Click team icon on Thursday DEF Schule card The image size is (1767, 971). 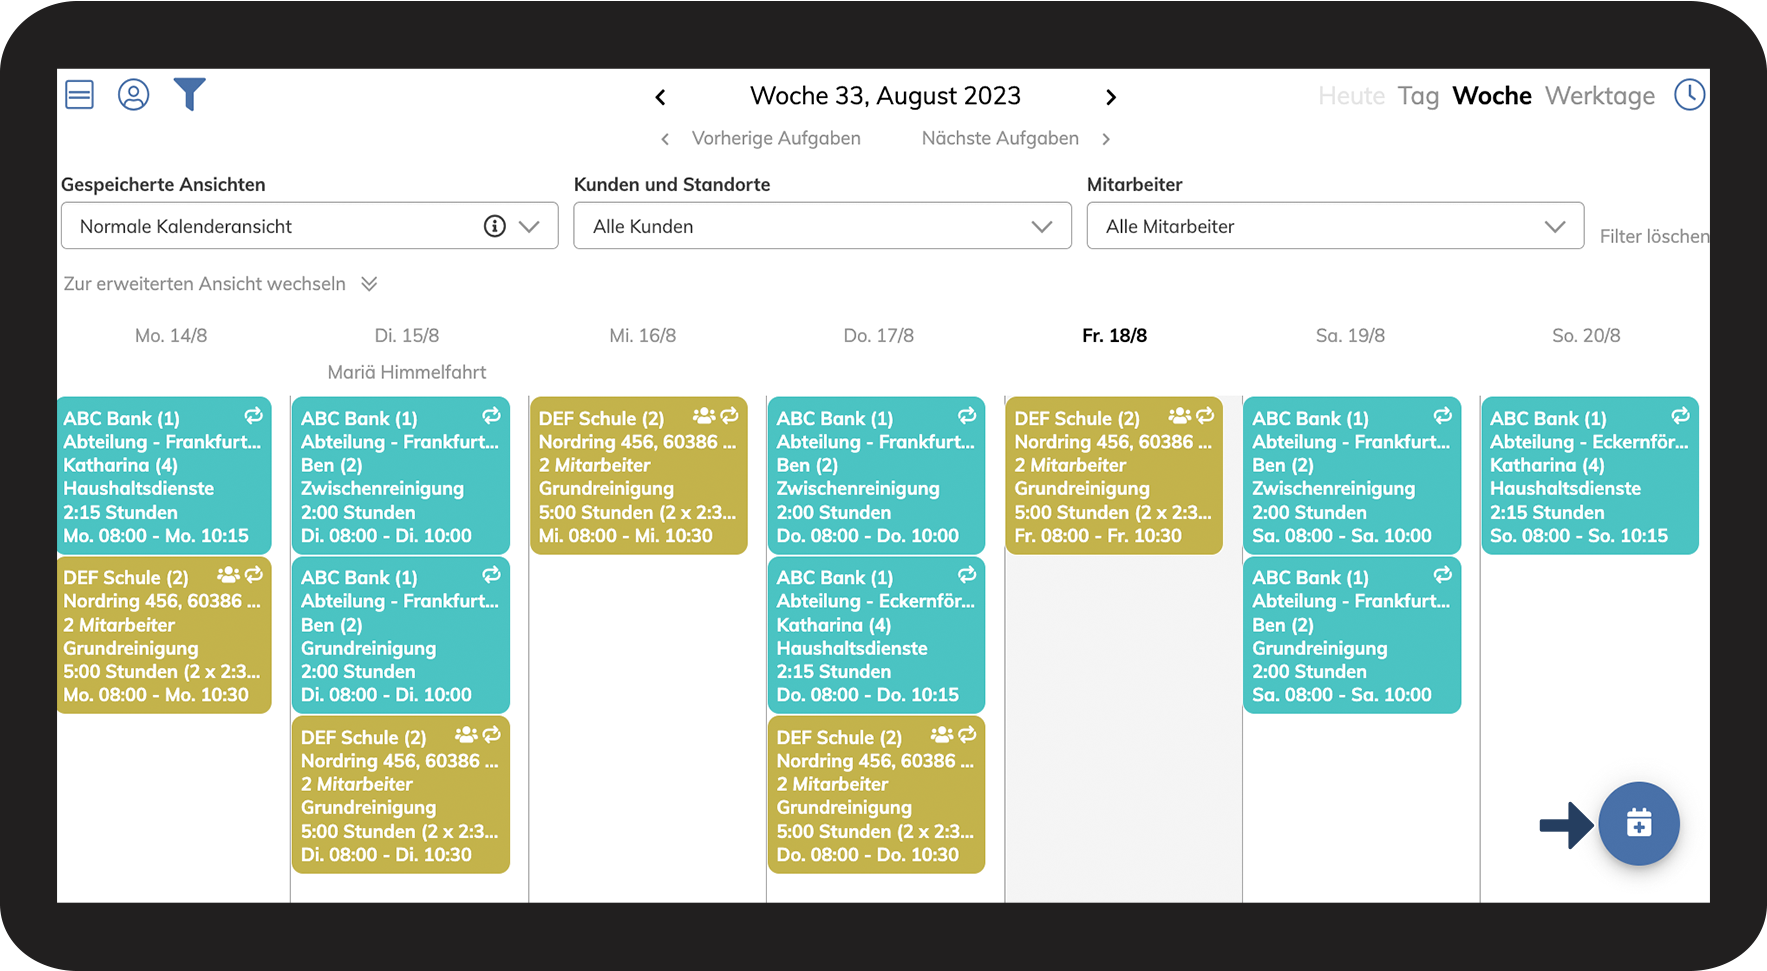[x=942, y=735]
